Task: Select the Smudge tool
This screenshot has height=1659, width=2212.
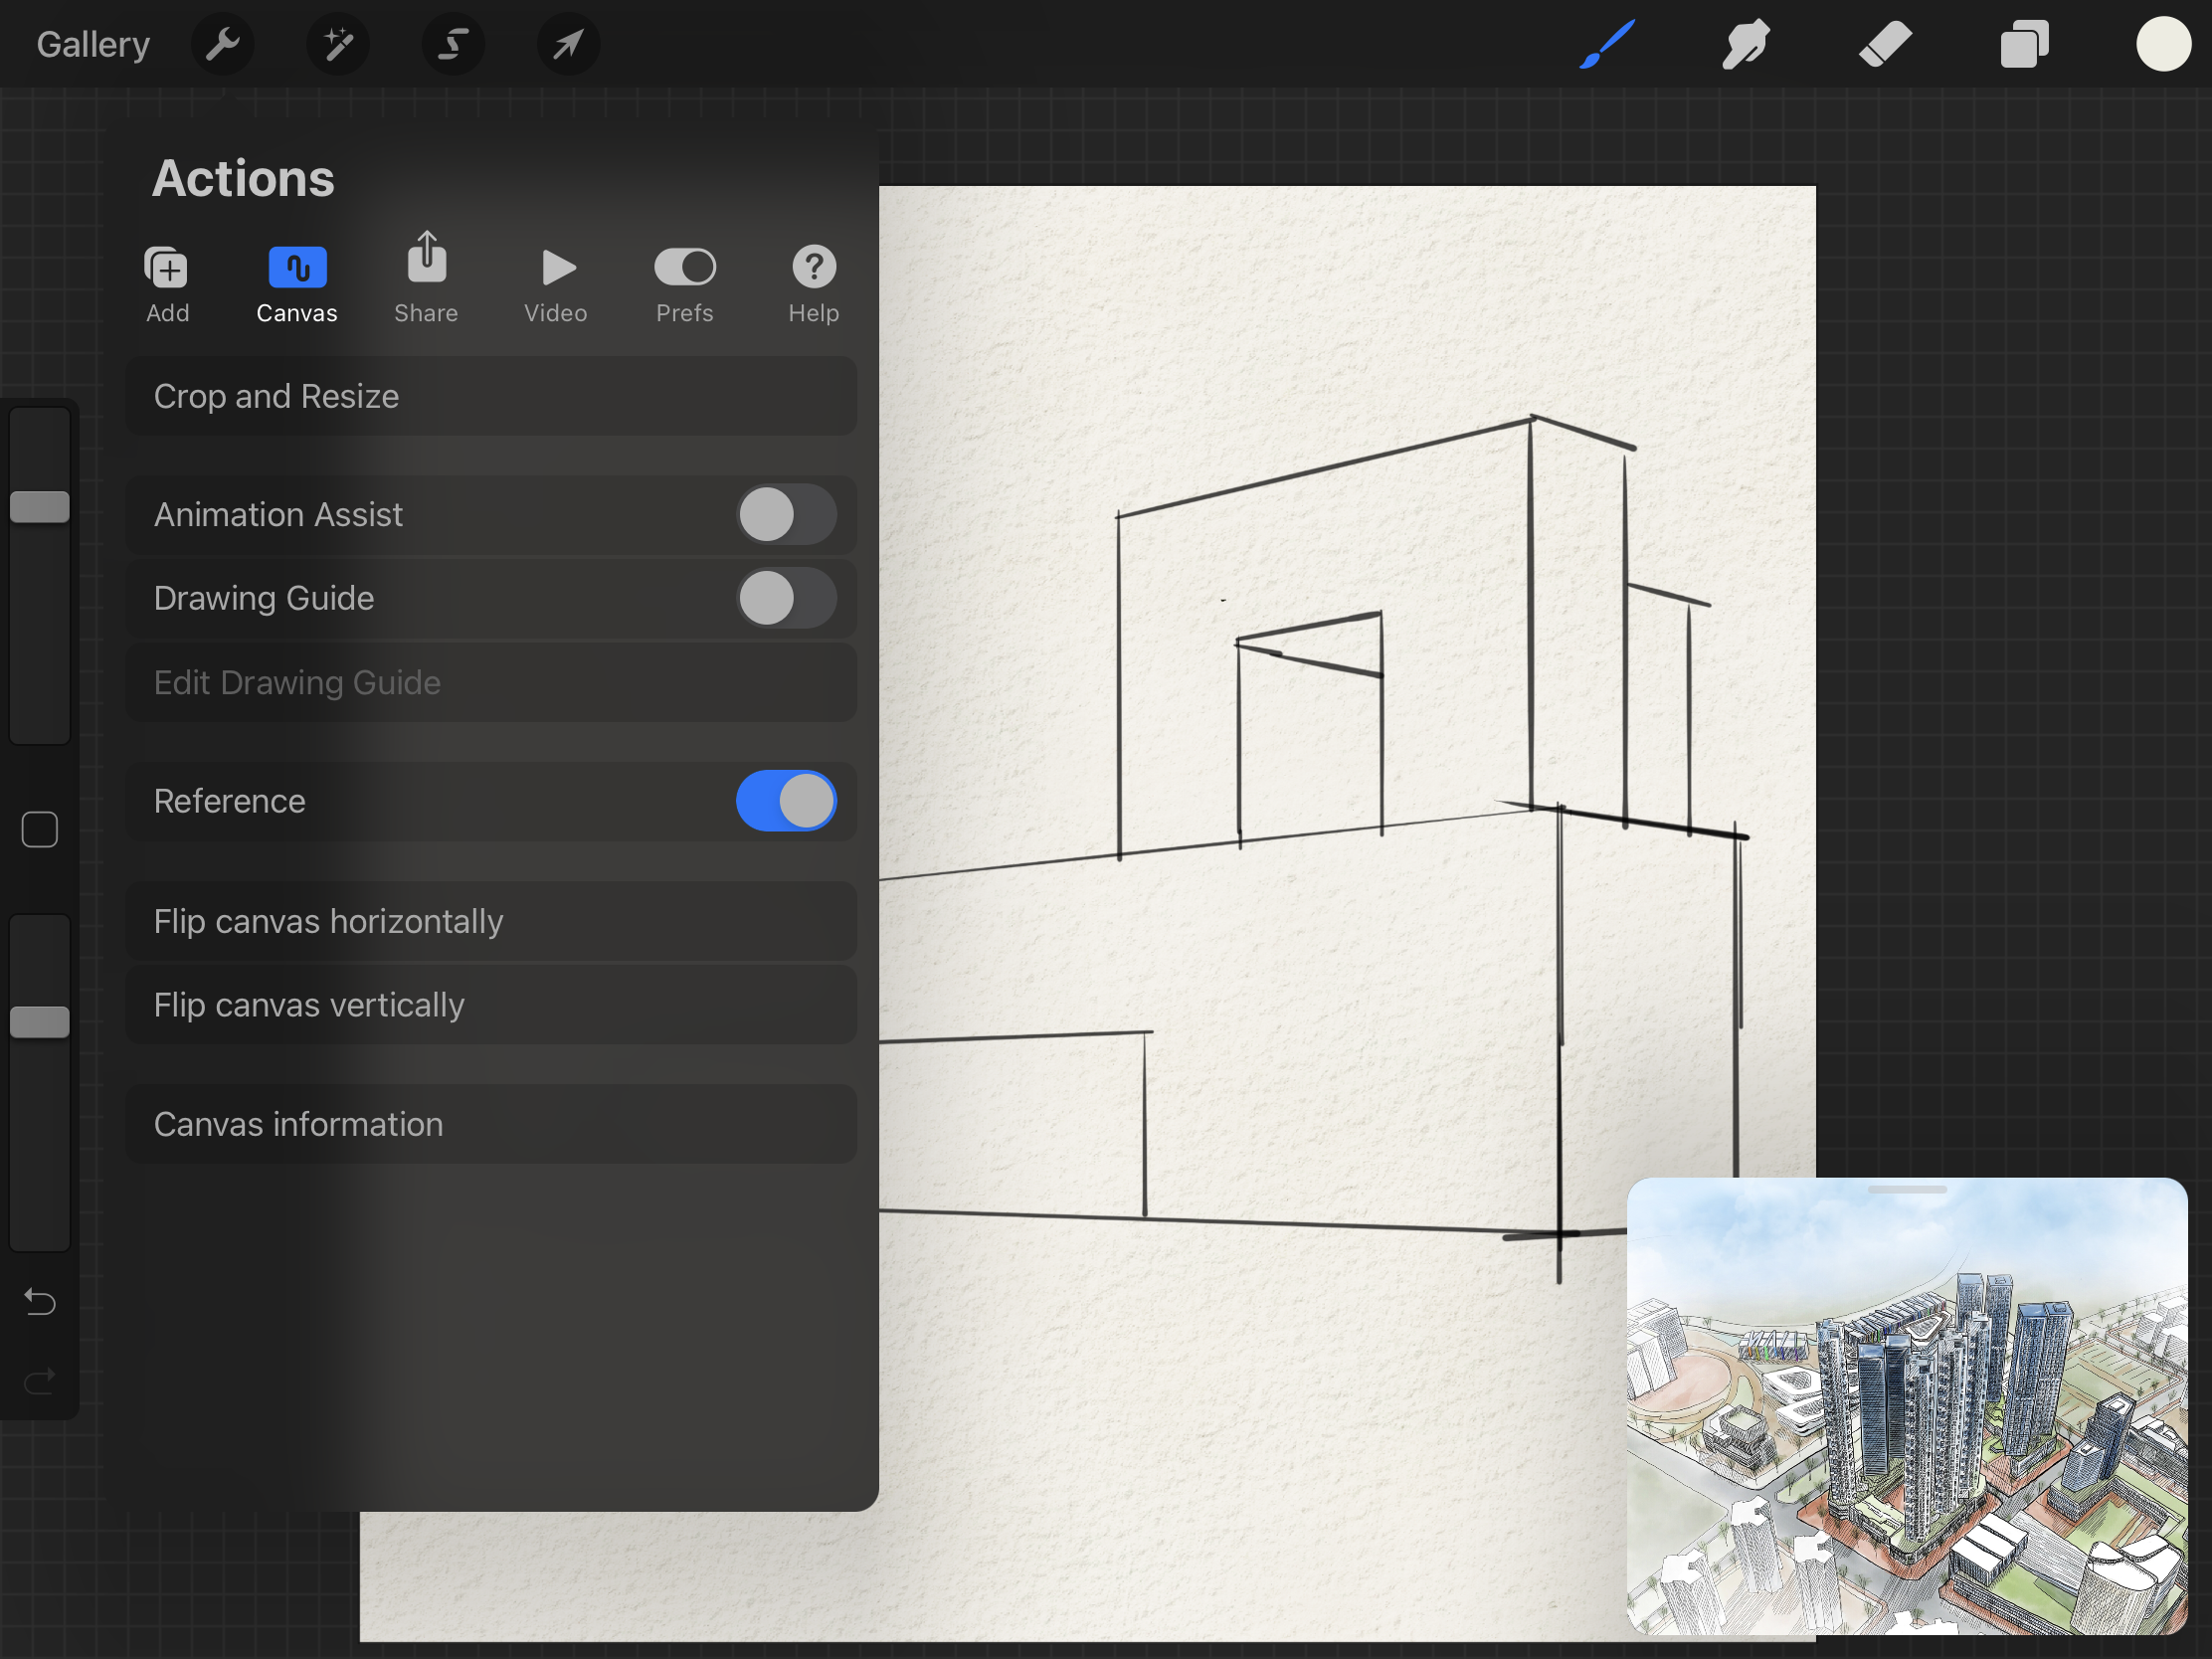Action: pyautogui.click(x=1742, y=42)
